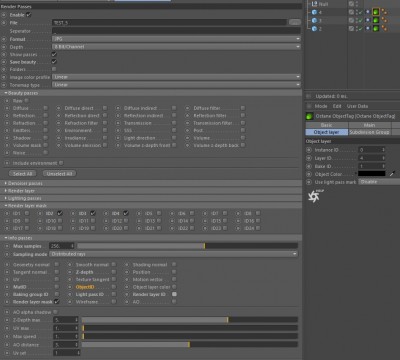Click the Unselect All button
The height and width of the screenshot is (360, 400).
point(59,174)
